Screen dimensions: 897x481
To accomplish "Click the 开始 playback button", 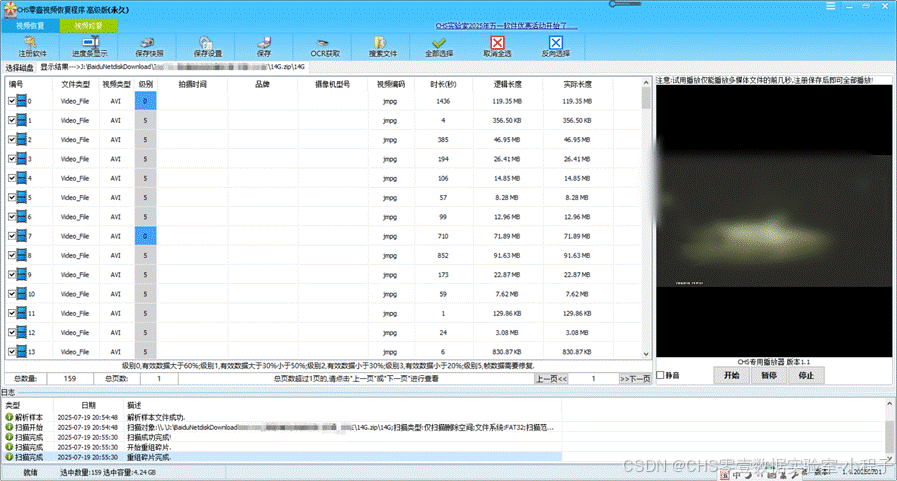I will (732, 375).
